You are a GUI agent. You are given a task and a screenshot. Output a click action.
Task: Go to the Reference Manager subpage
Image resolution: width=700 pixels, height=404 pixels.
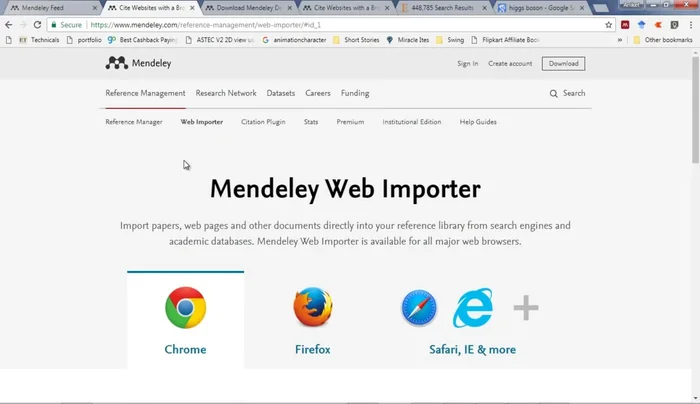coord(134,122)
